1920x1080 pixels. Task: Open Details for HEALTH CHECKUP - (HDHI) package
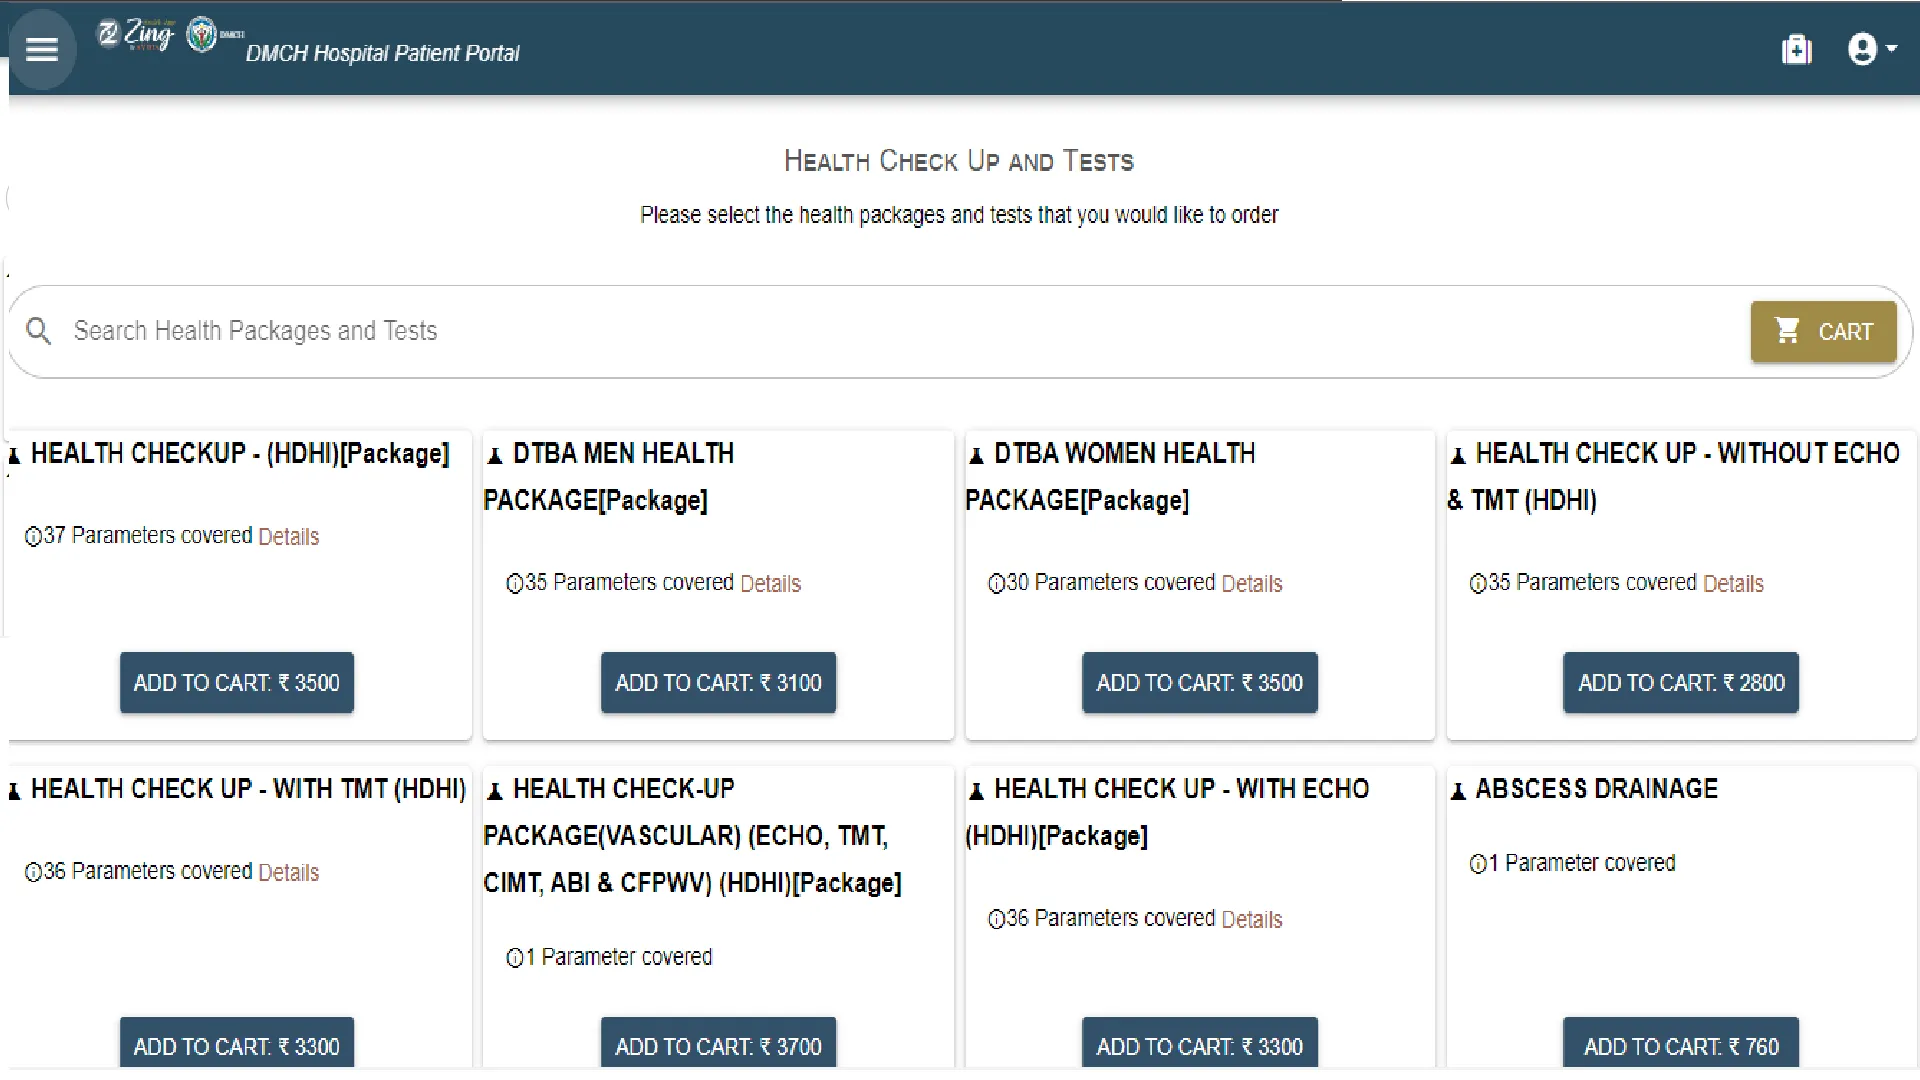pyautogui.click(x=289, y=537)
